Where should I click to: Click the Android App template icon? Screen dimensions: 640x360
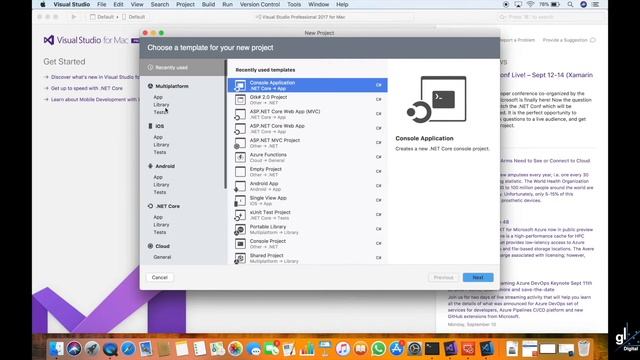click(240, 186)
